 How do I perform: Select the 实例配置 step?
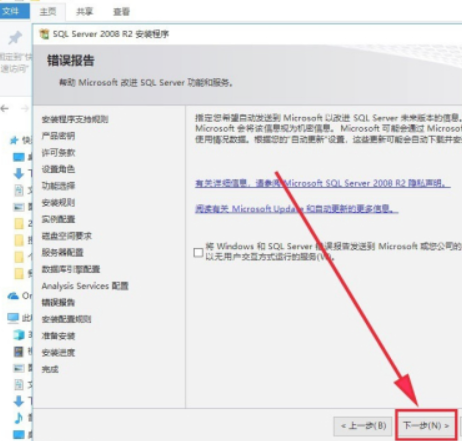pos(58,219)
